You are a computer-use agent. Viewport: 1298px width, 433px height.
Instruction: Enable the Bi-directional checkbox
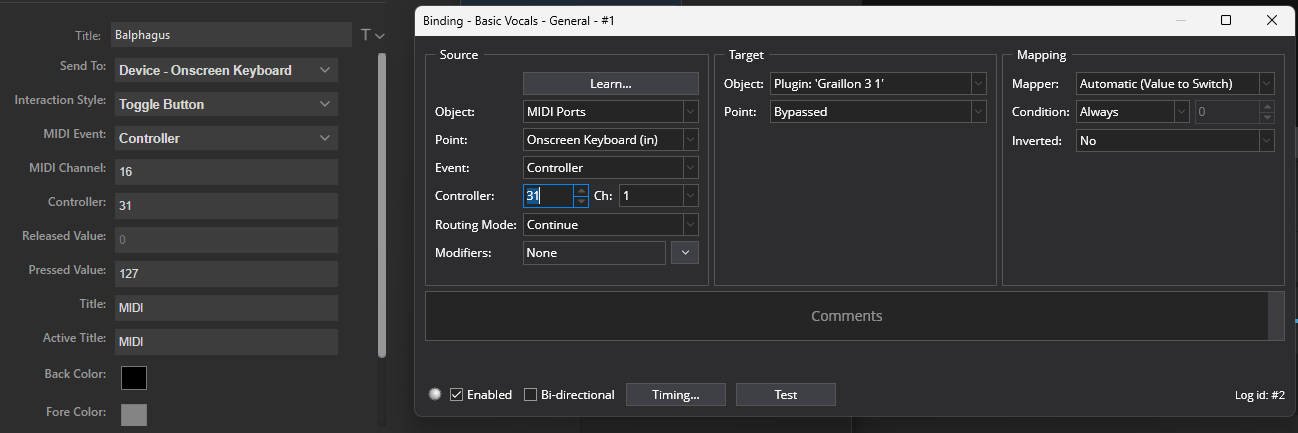pyautogui.click(x=531, y=394)
